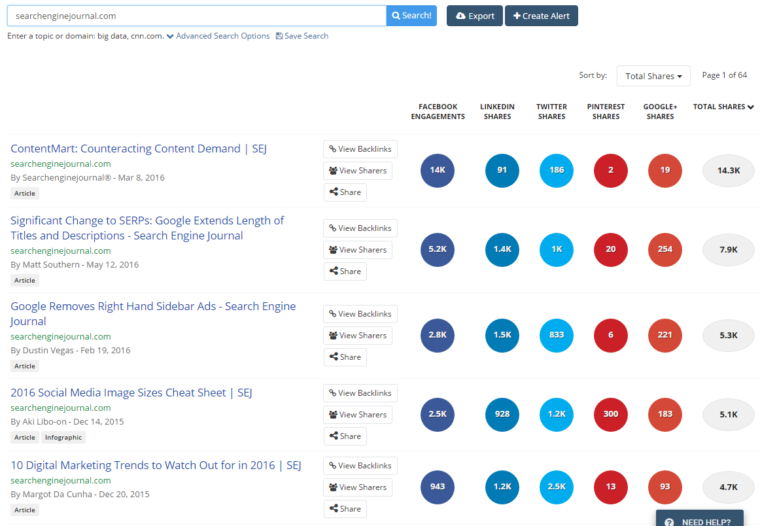View Sharers for 10 Digital Marketing Trends
Image resolution: width=760 pixels, height=526 pixels.
coord(358,487)
